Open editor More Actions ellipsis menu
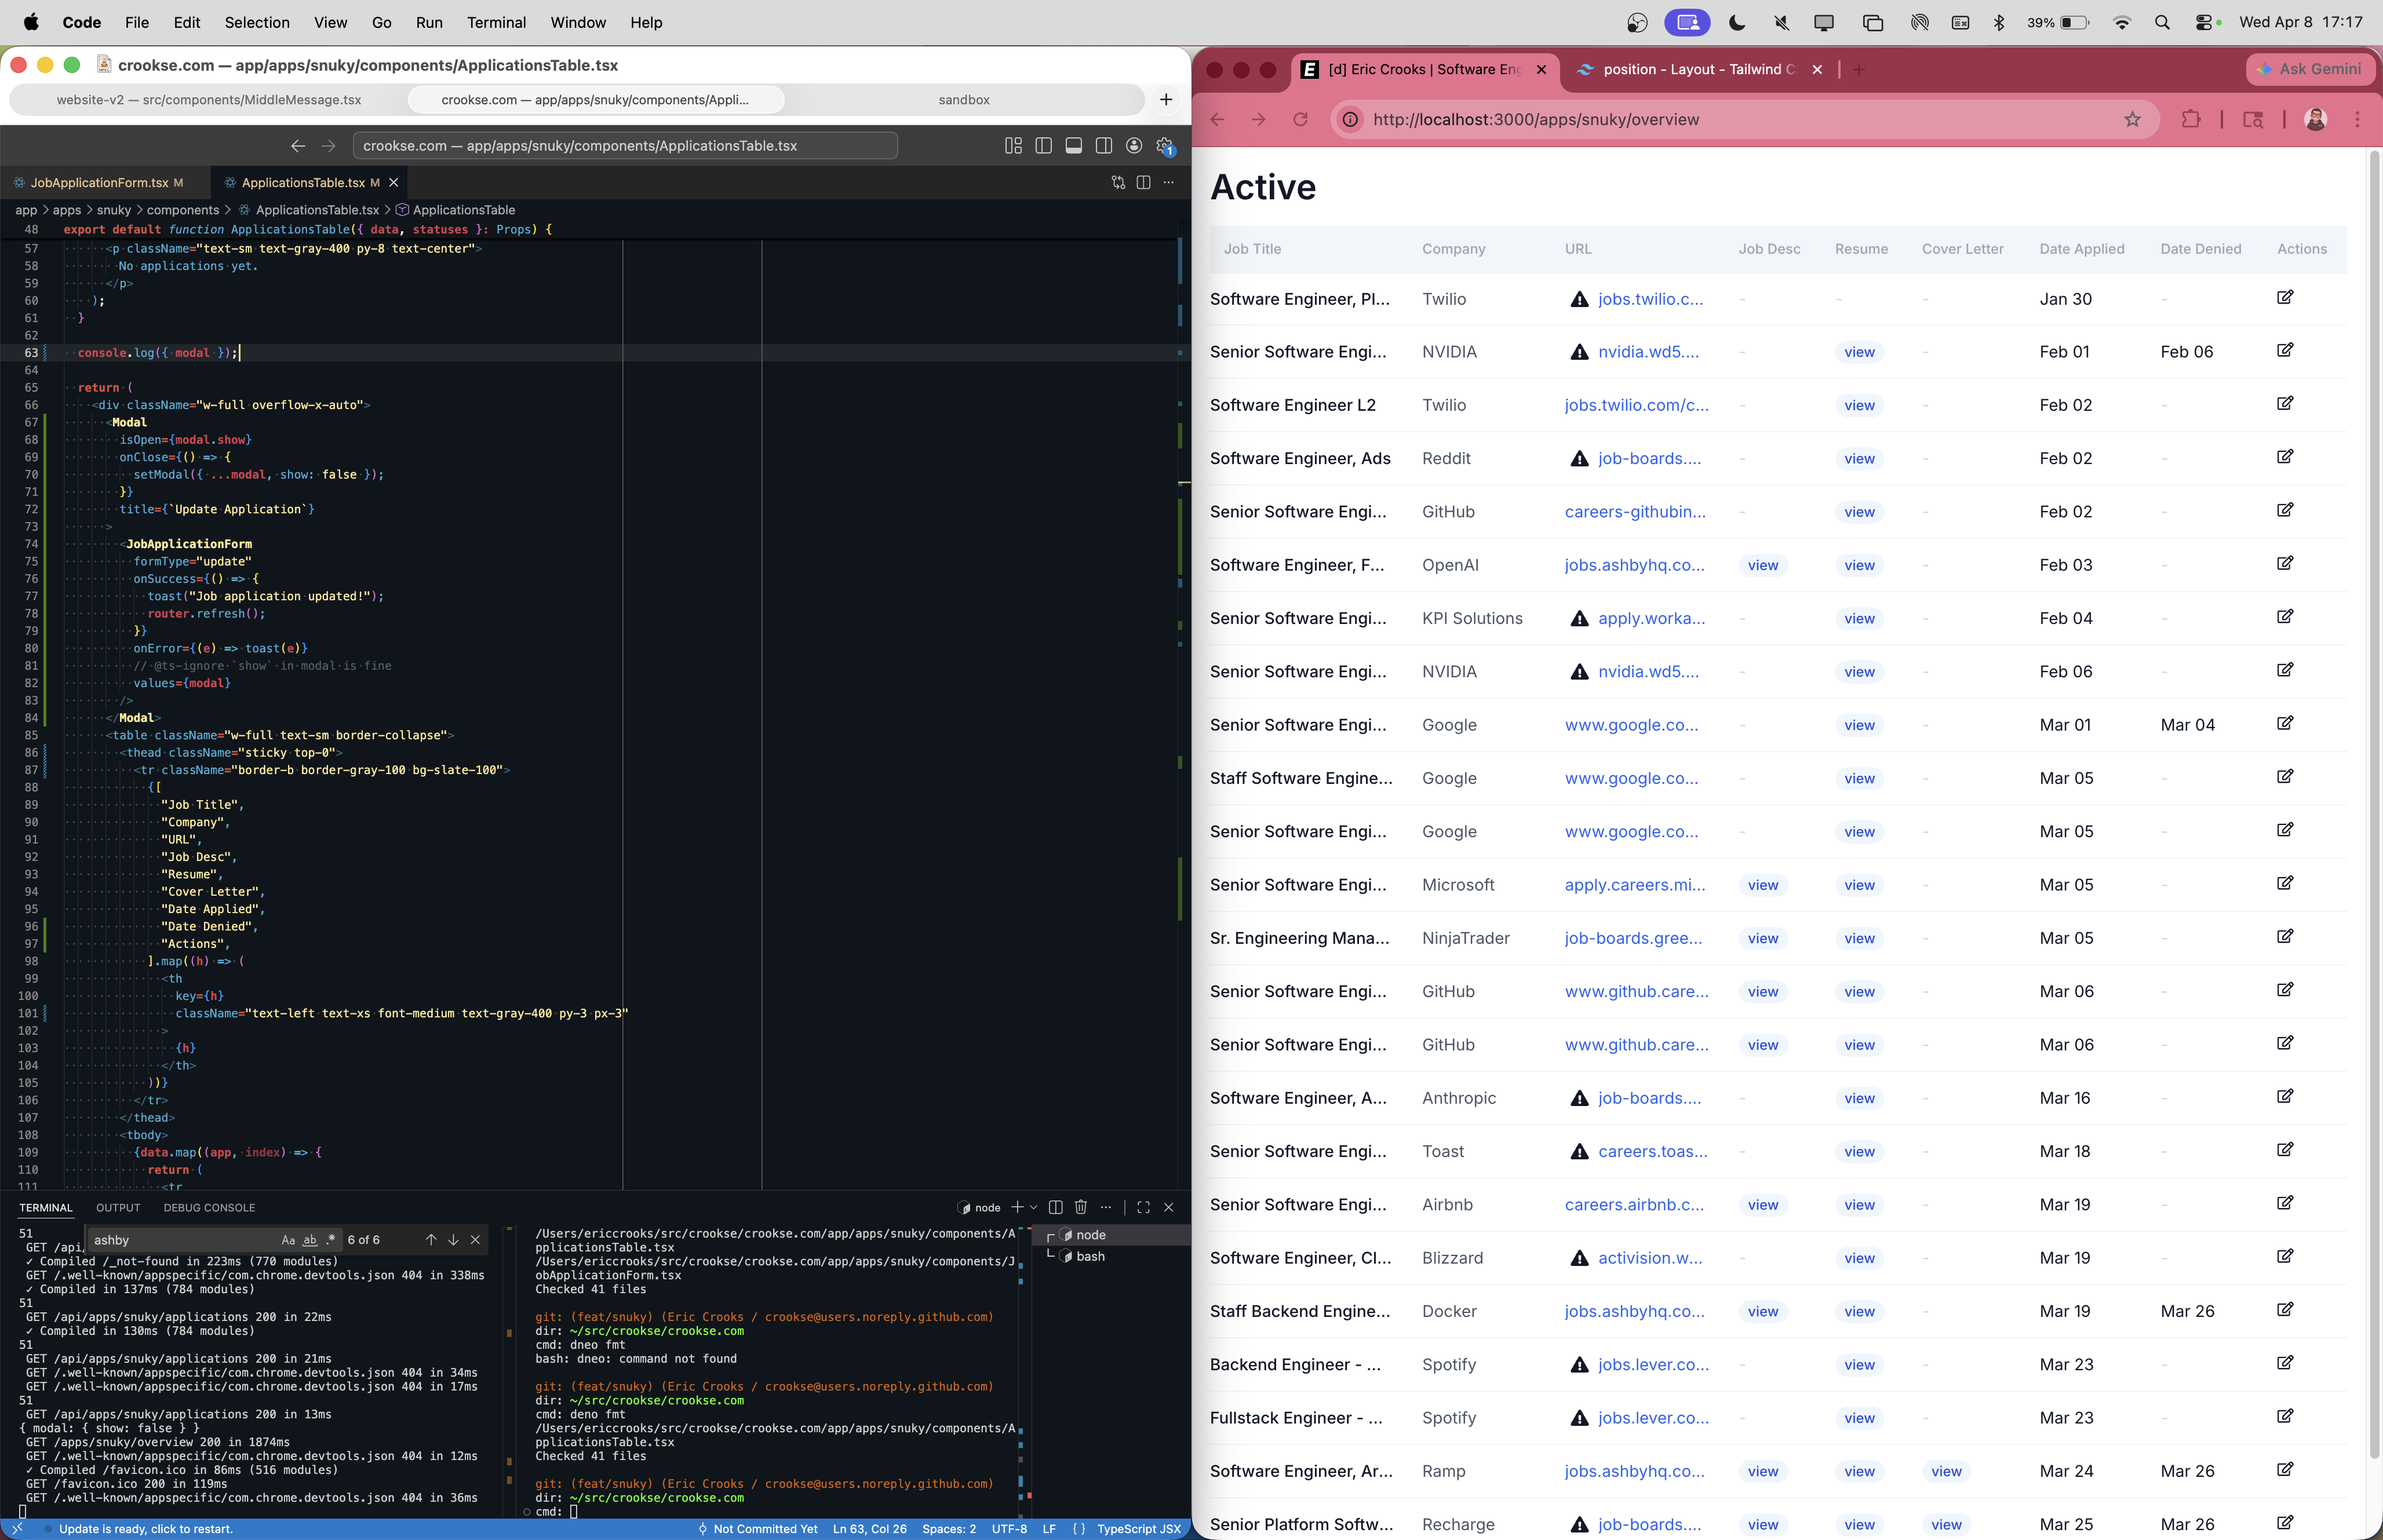The height and width of the screenshot is (1540, 2383). click(1168, 182)
